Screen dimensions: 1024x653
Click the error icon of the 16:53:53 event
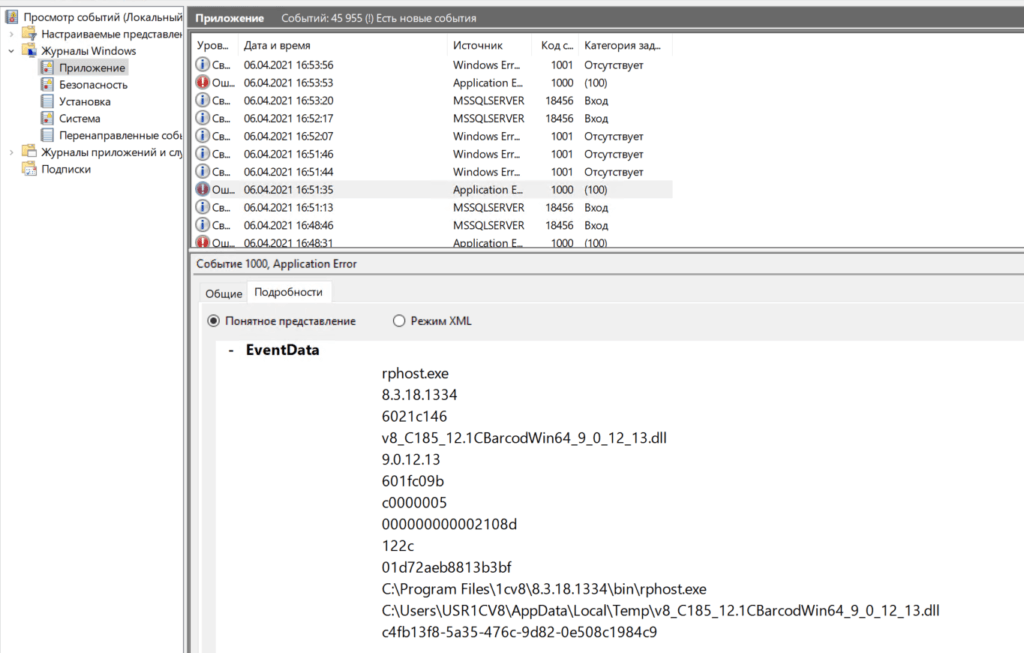[203, 83]
